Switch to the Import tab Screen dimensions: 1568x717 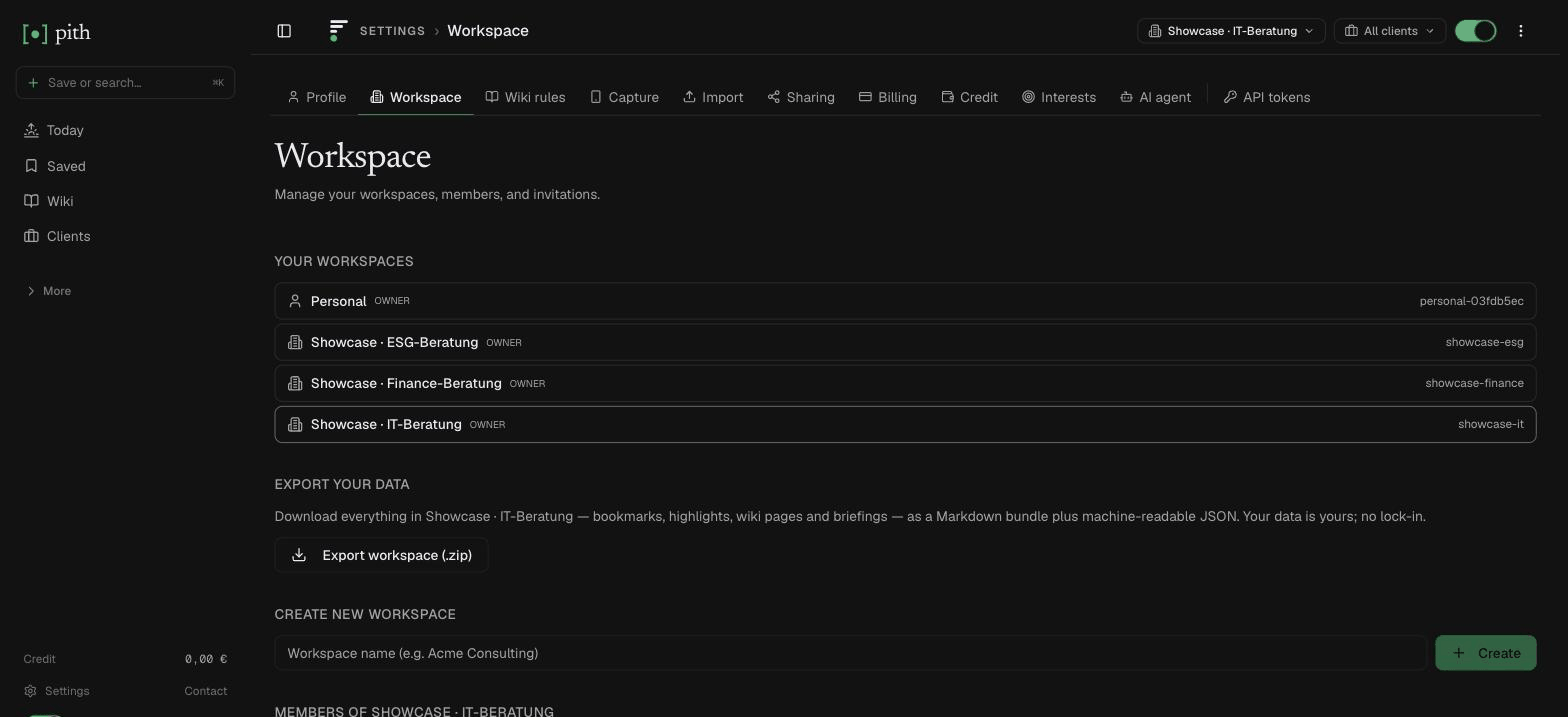click(x=713, y=97)
